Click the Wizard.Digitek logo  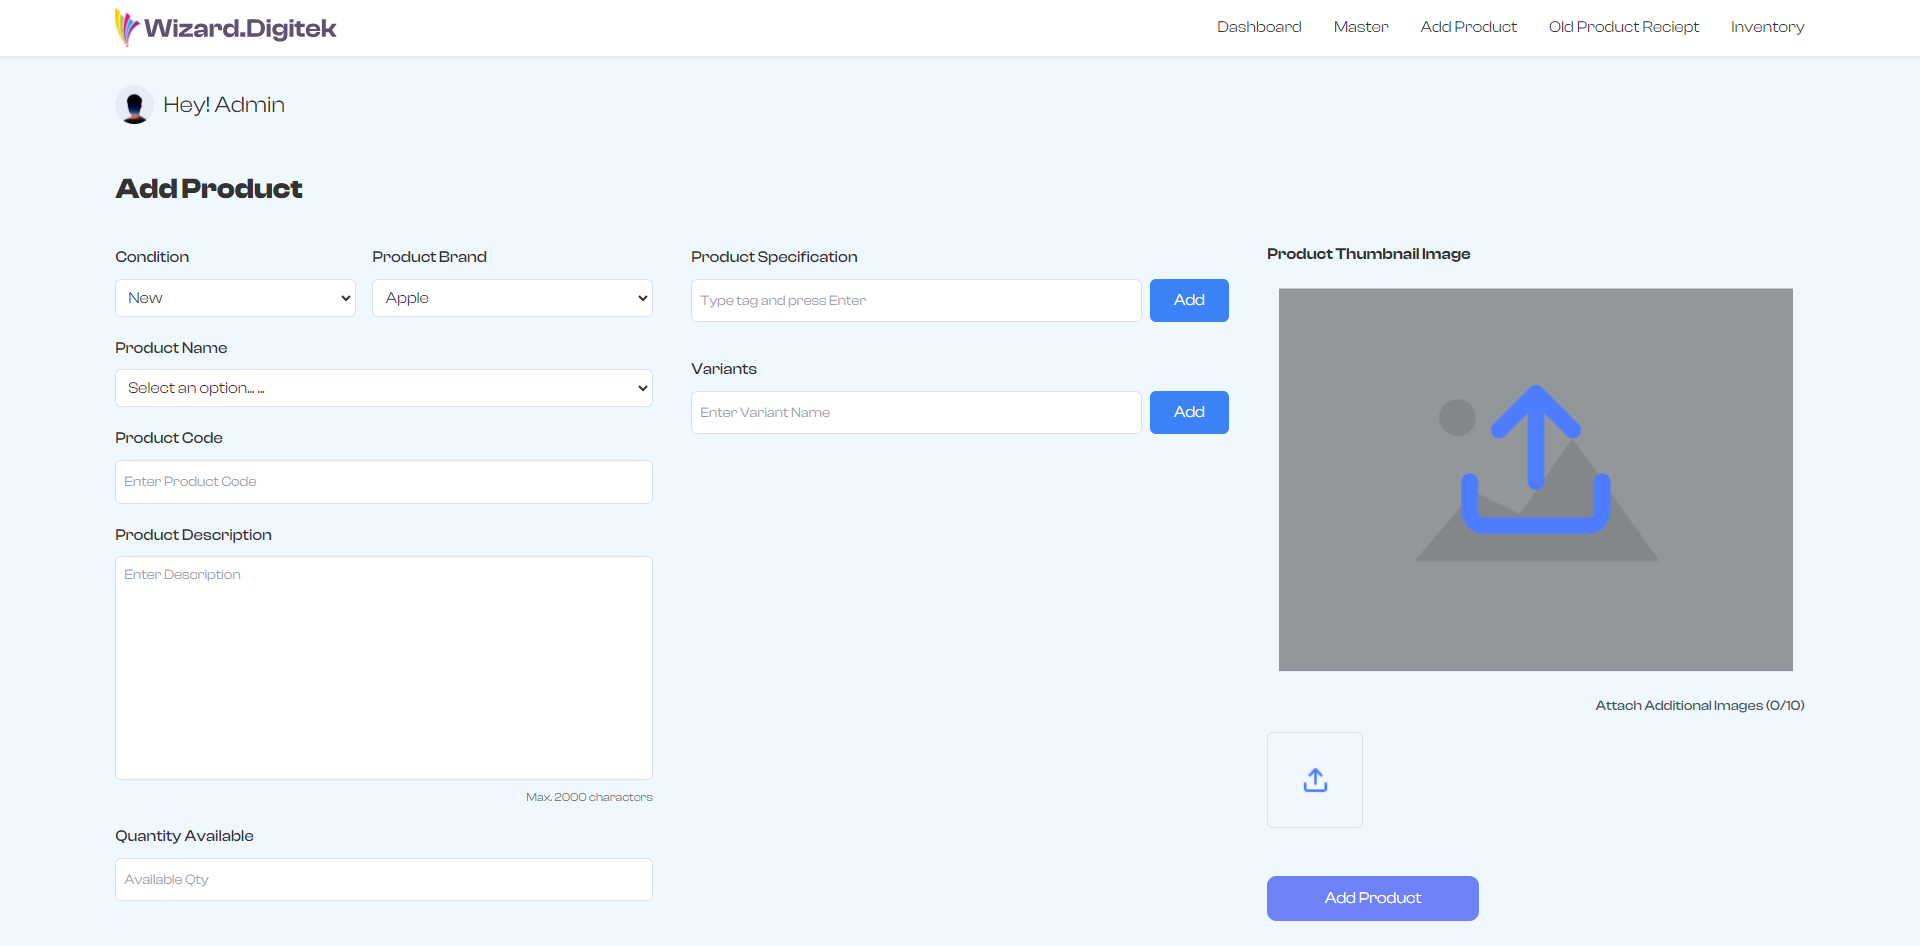tap(226, 28)
